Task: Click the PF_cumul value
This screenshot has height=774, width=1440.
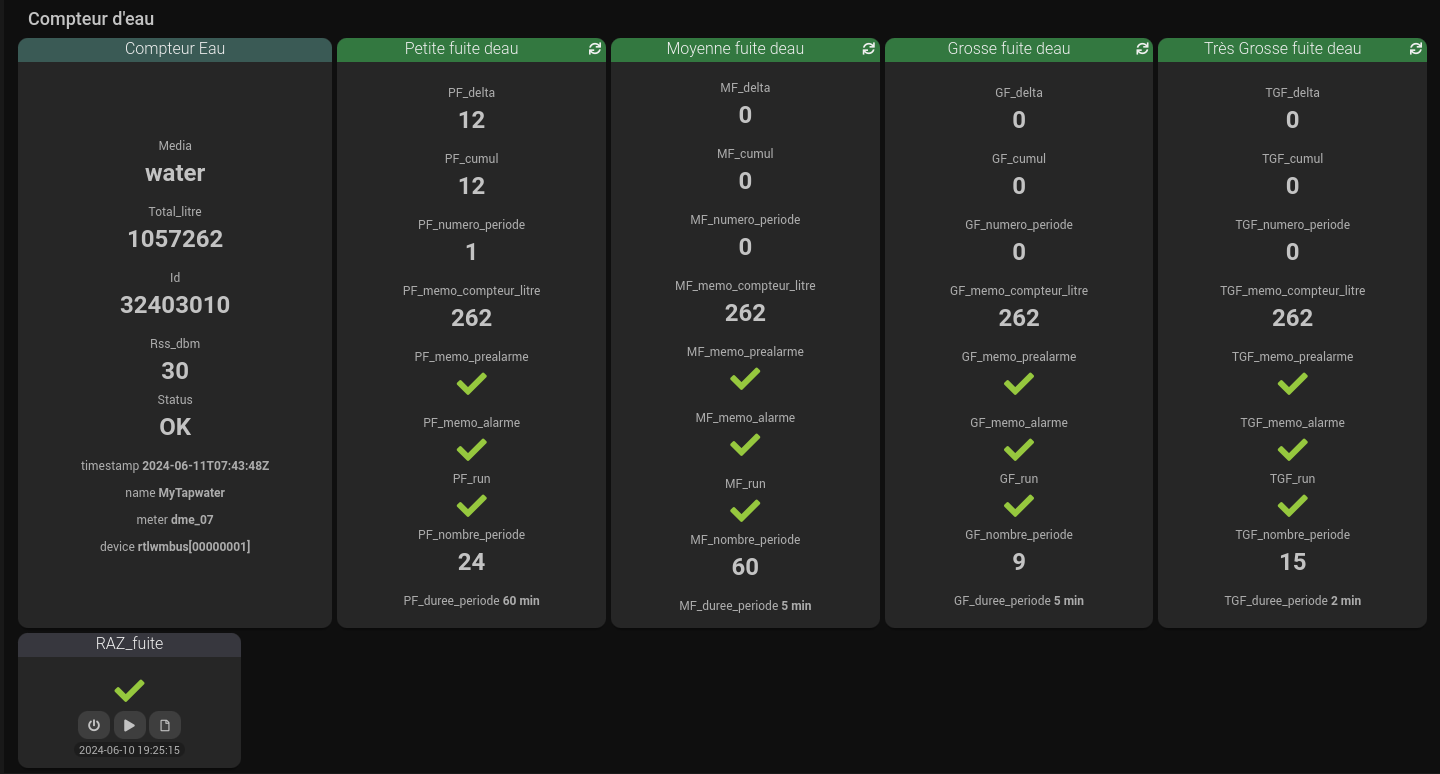Action: pos(471,186)
